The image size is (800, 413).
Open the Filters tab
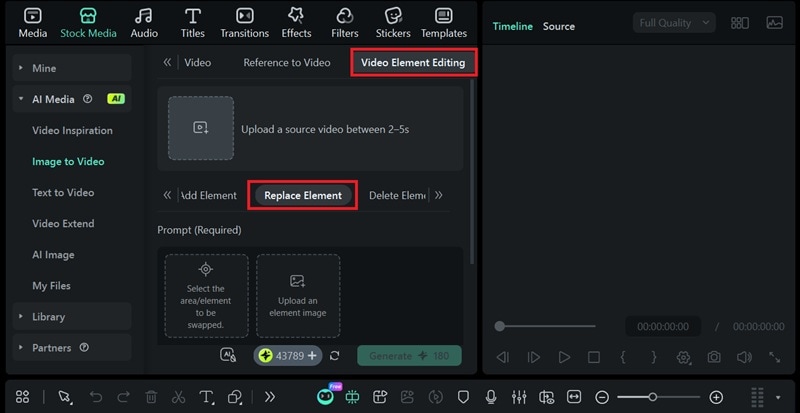[x=344, y=23]
